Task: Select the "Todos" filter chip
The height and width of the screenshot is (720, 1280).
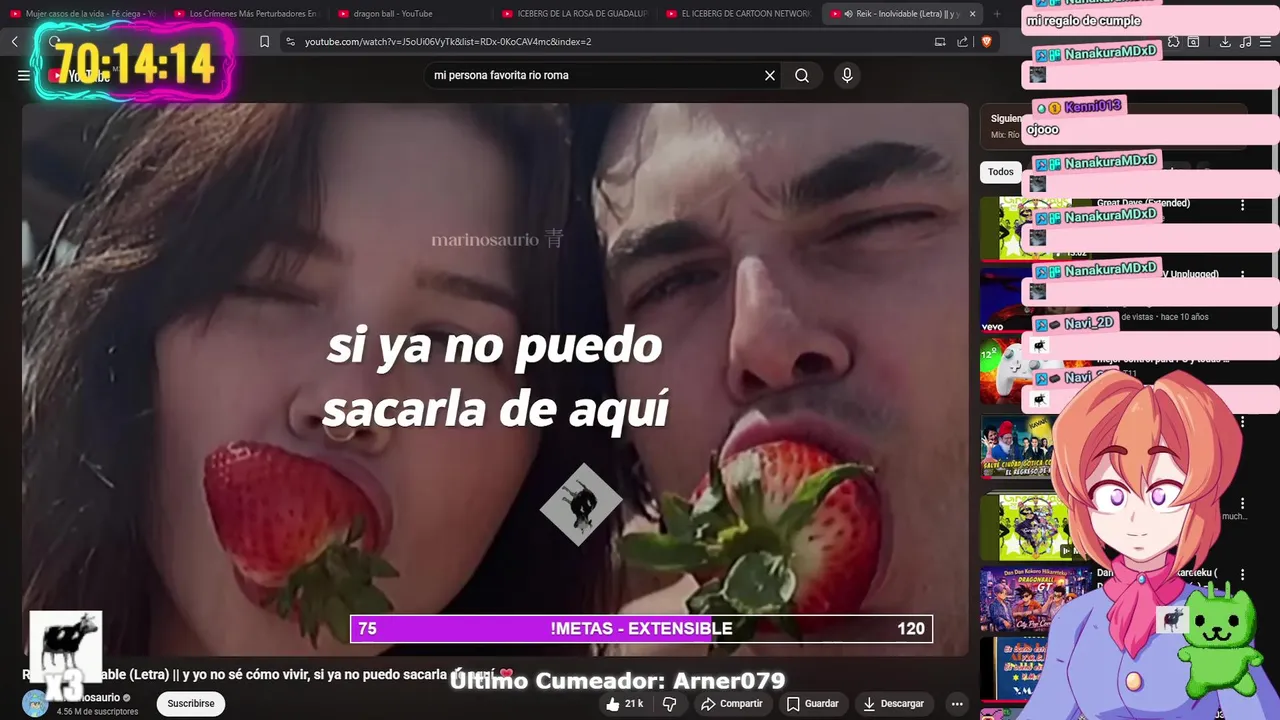Action: pos(1001,172)
